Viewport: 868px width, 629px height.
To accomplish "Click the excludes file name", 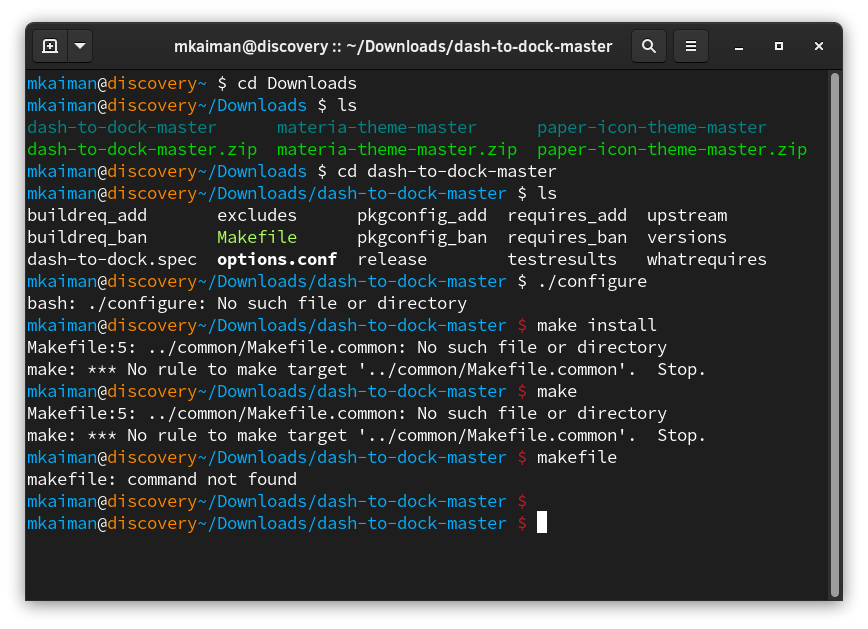I will (257, 215).
